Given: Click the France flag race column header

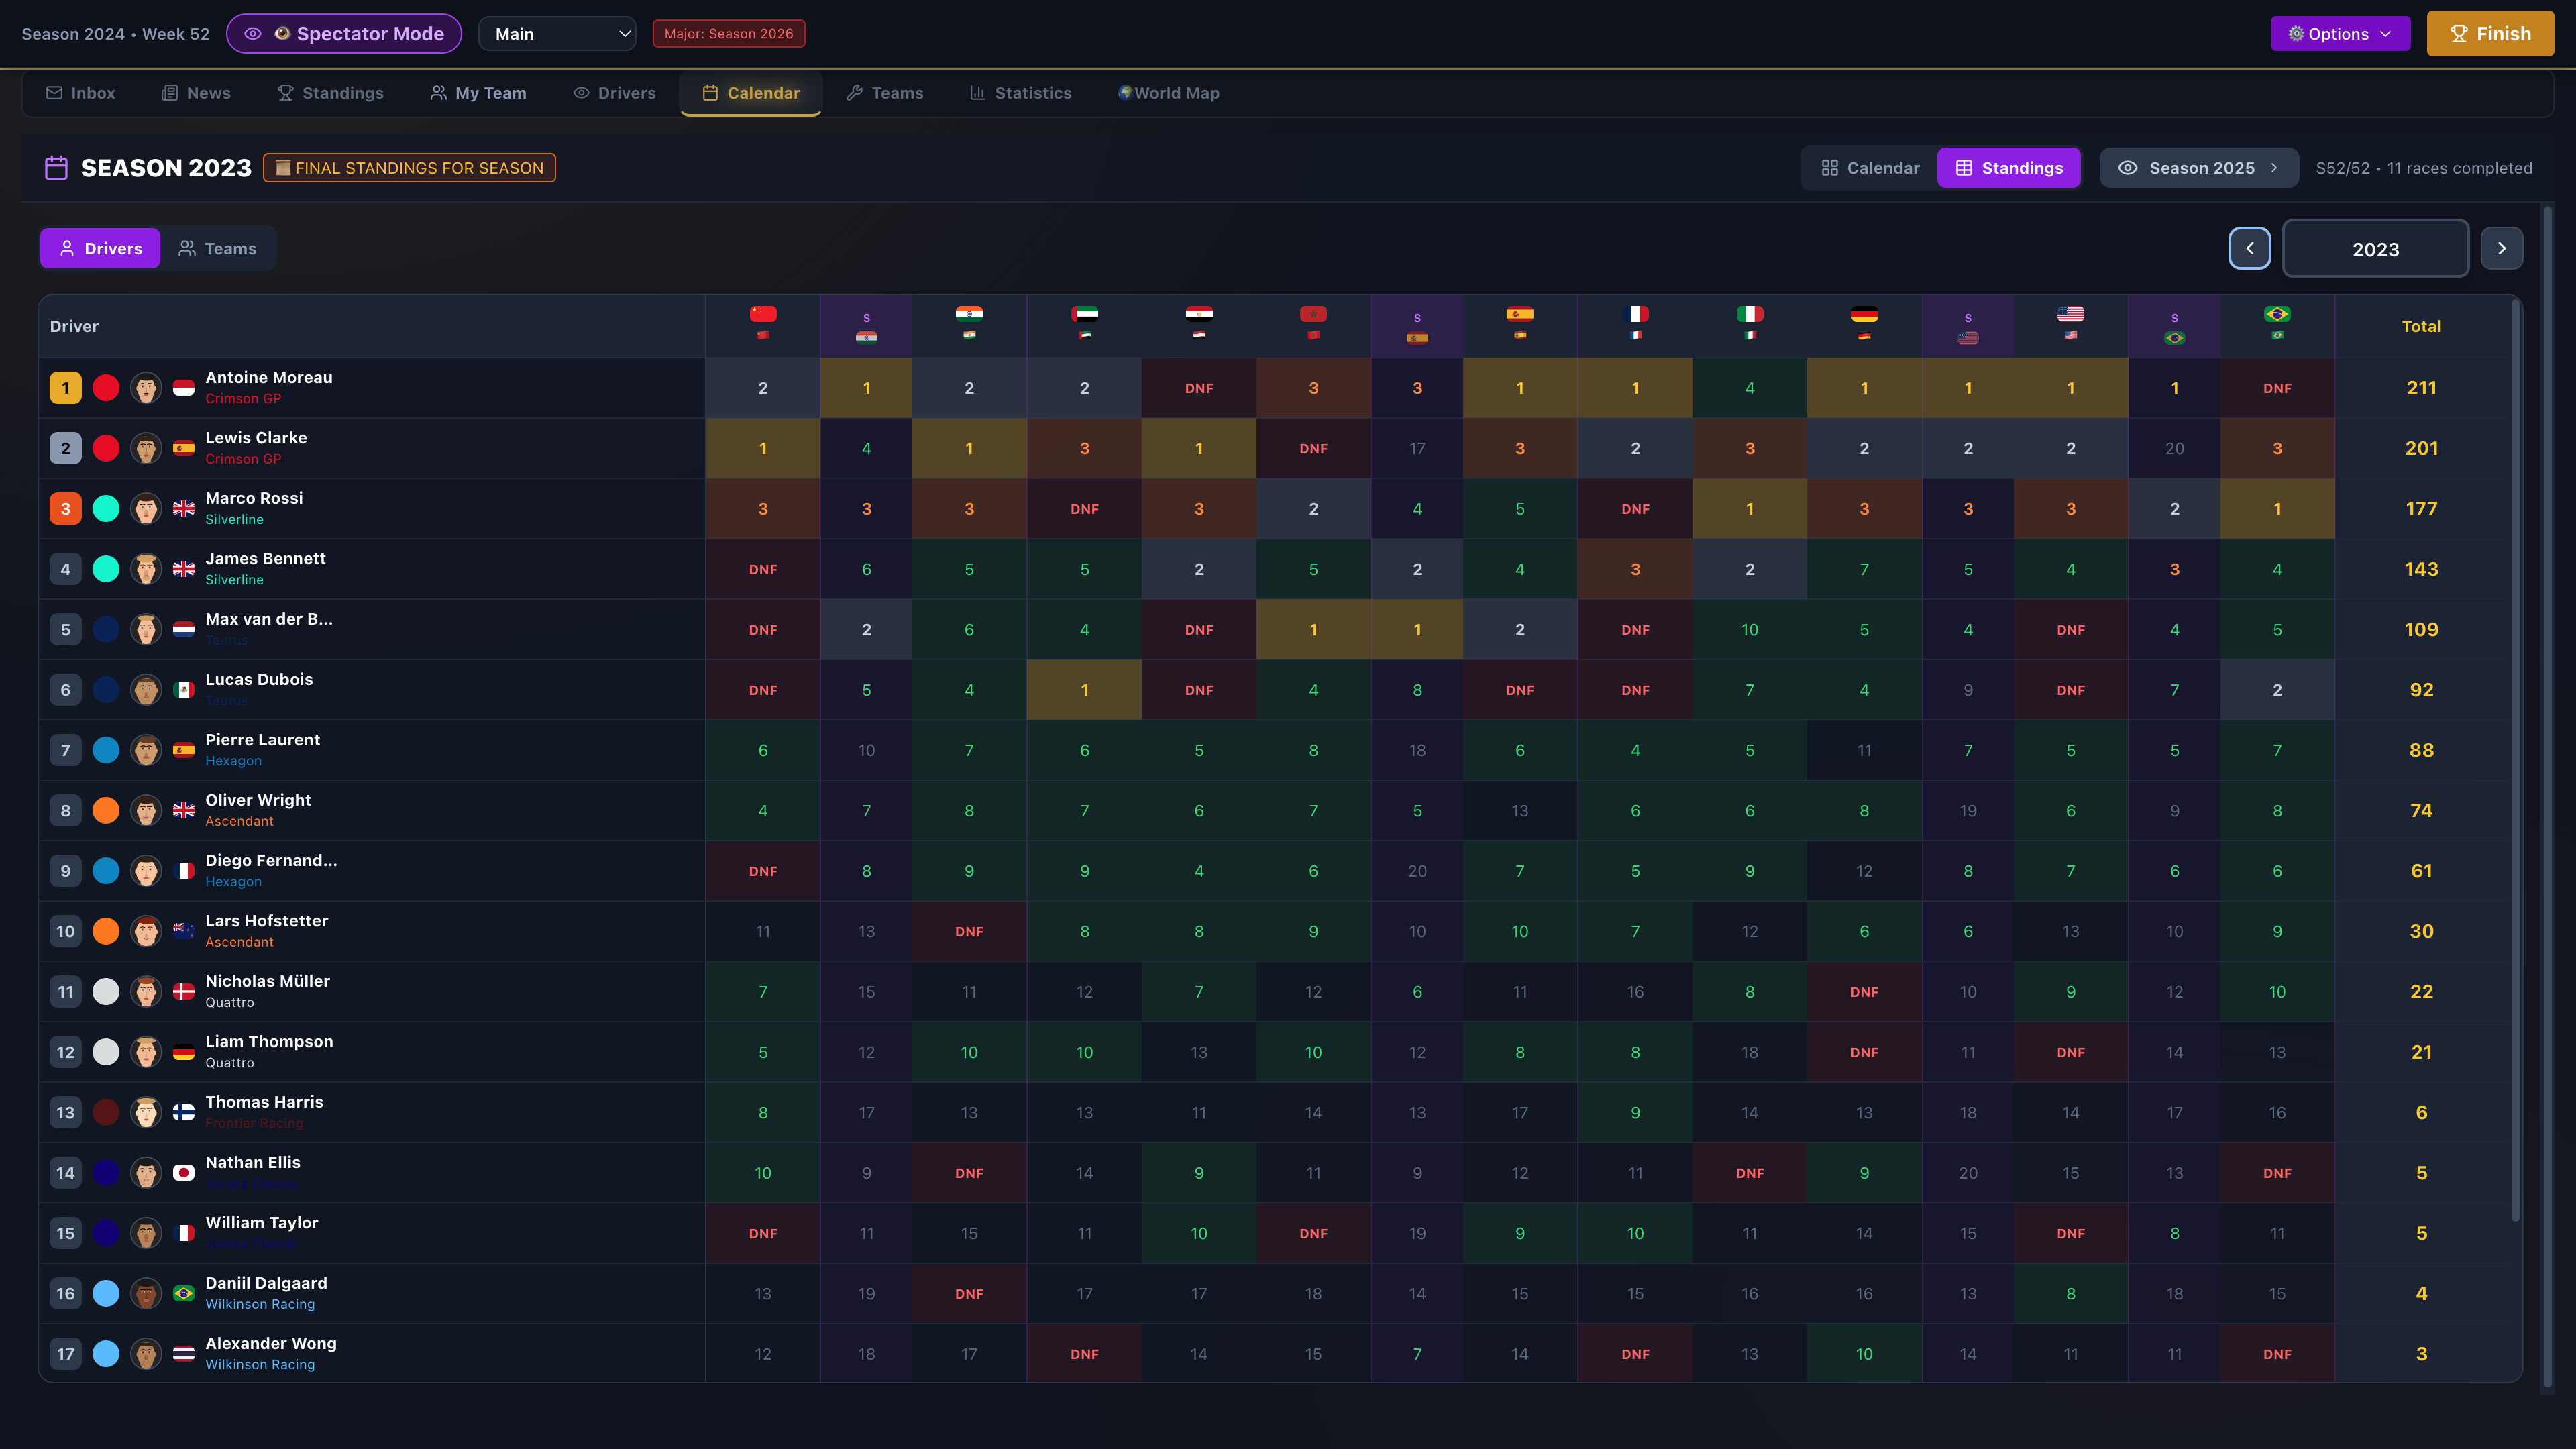Looking at the screenshot, I should click(1635, 325).
